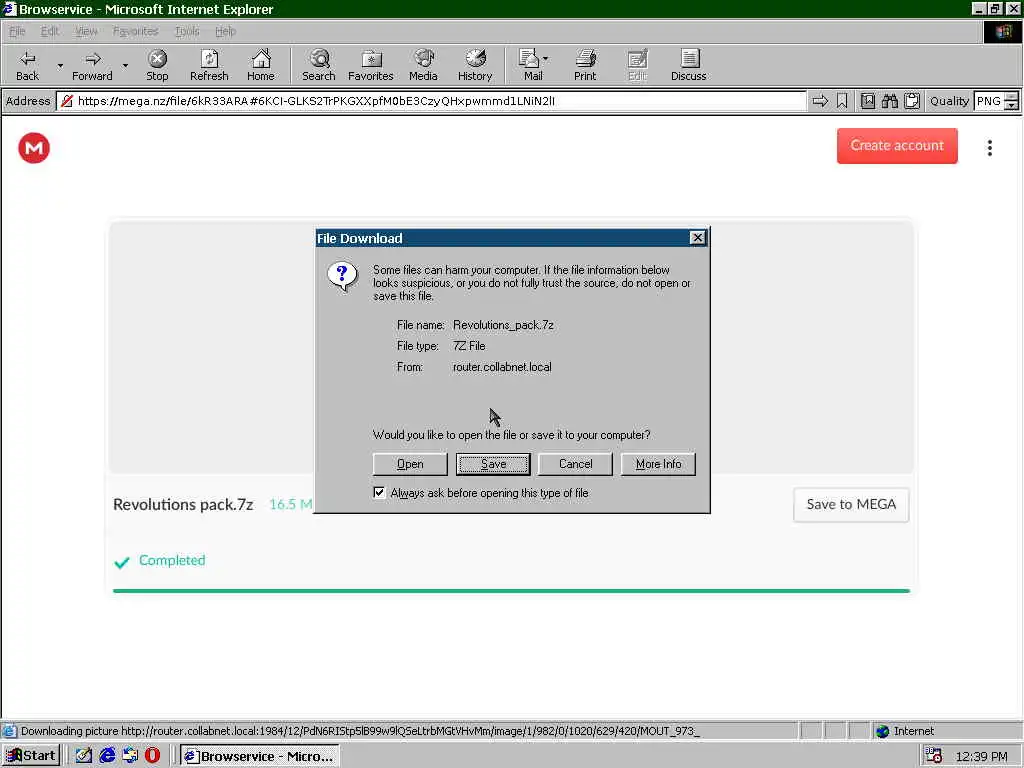Step the Quality value up
Screen dimensions: 1024x768
click(1012, 97)
